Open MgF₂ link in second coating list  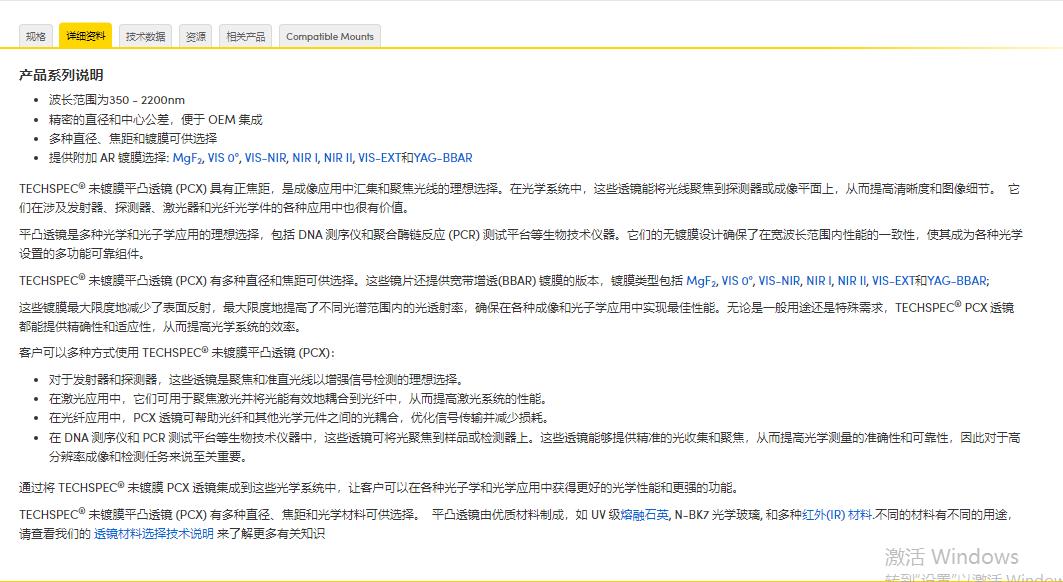pyautogui.click(x=701, y=281)
